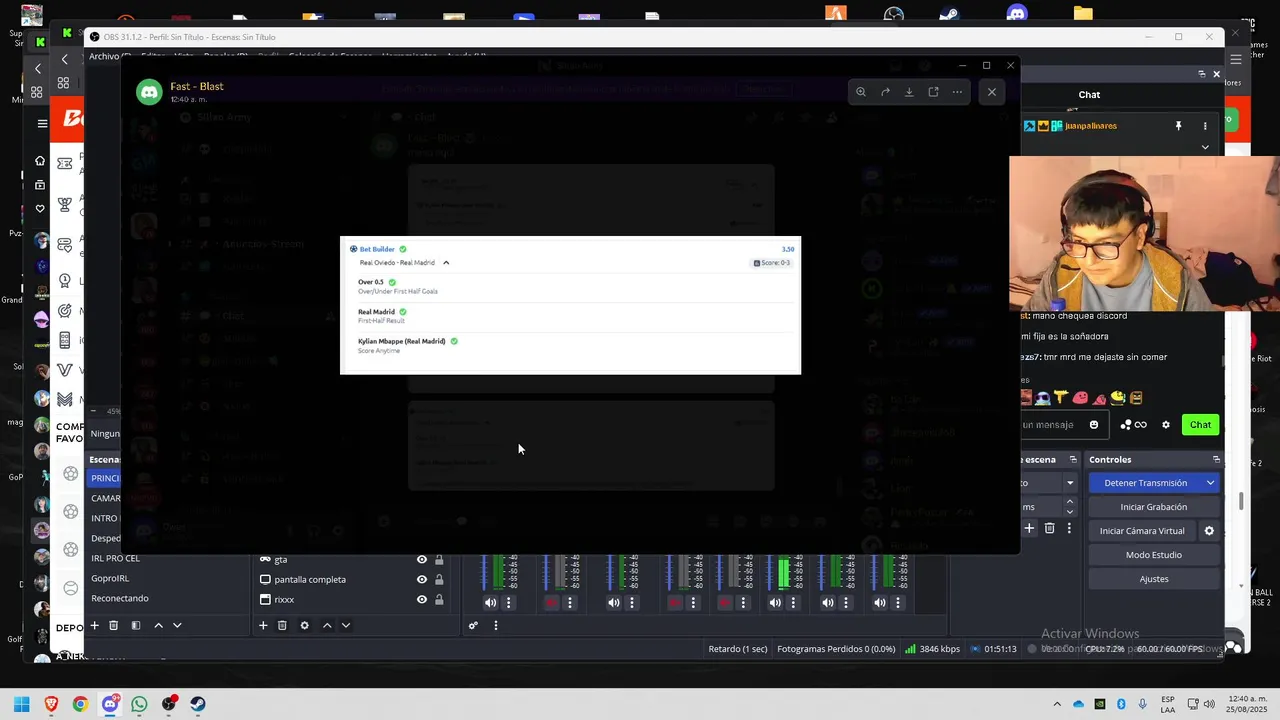Move scene down with arrow
The width and height of the screenshot is (1280, 720).
177,626
